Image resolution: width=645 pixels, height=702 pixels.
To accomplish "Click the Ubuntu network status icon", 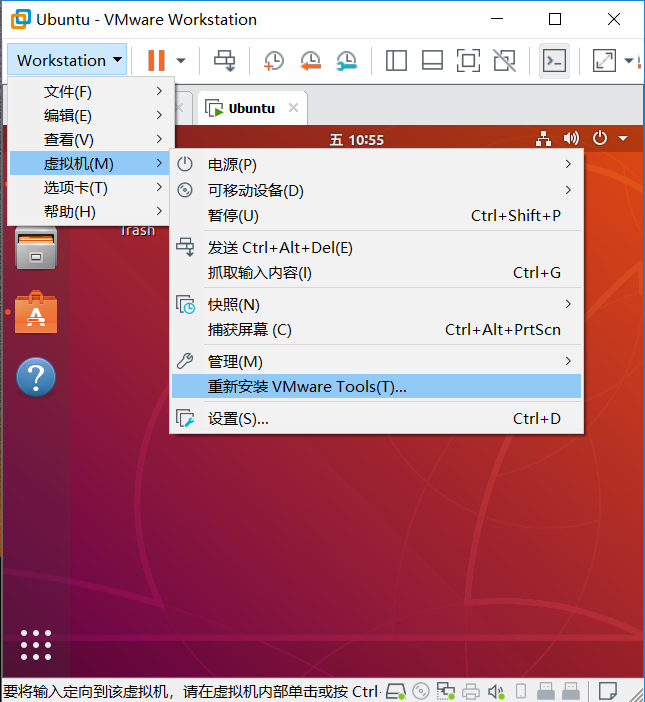I will coord(543,138).
